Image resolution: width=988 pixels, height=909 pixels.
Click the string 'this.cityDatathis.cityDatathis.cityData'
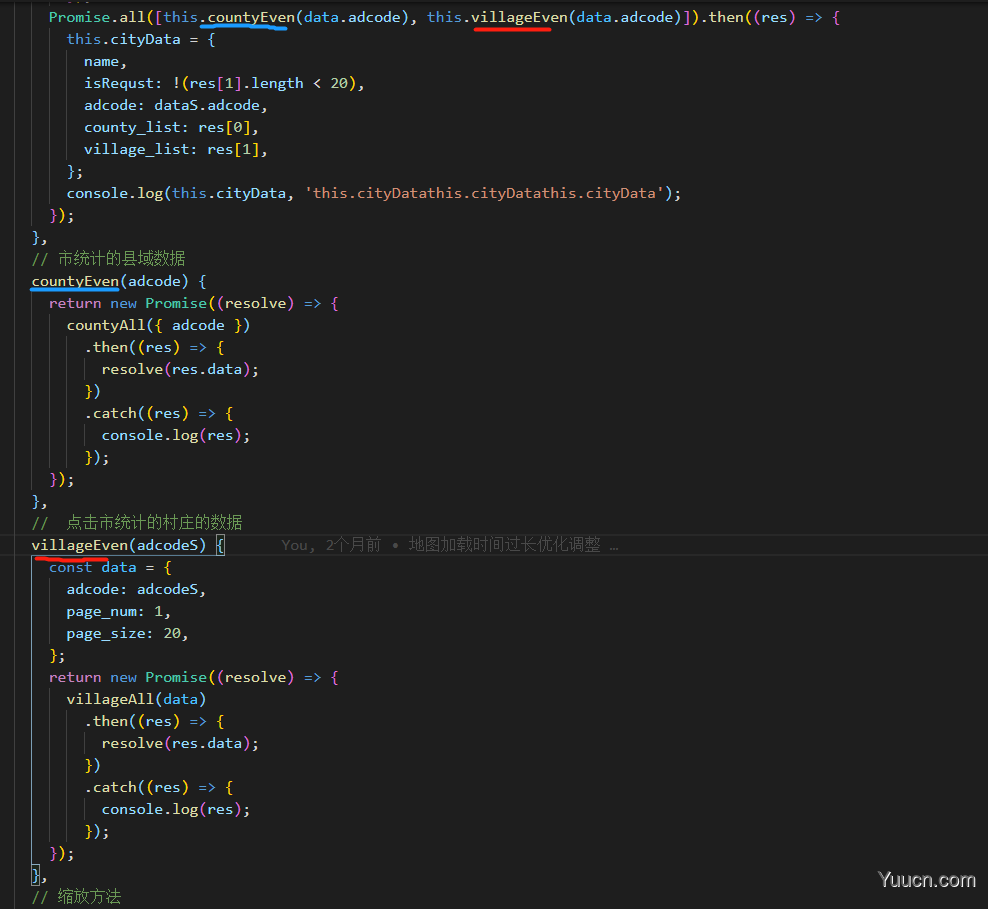click(x=484, y=193)
